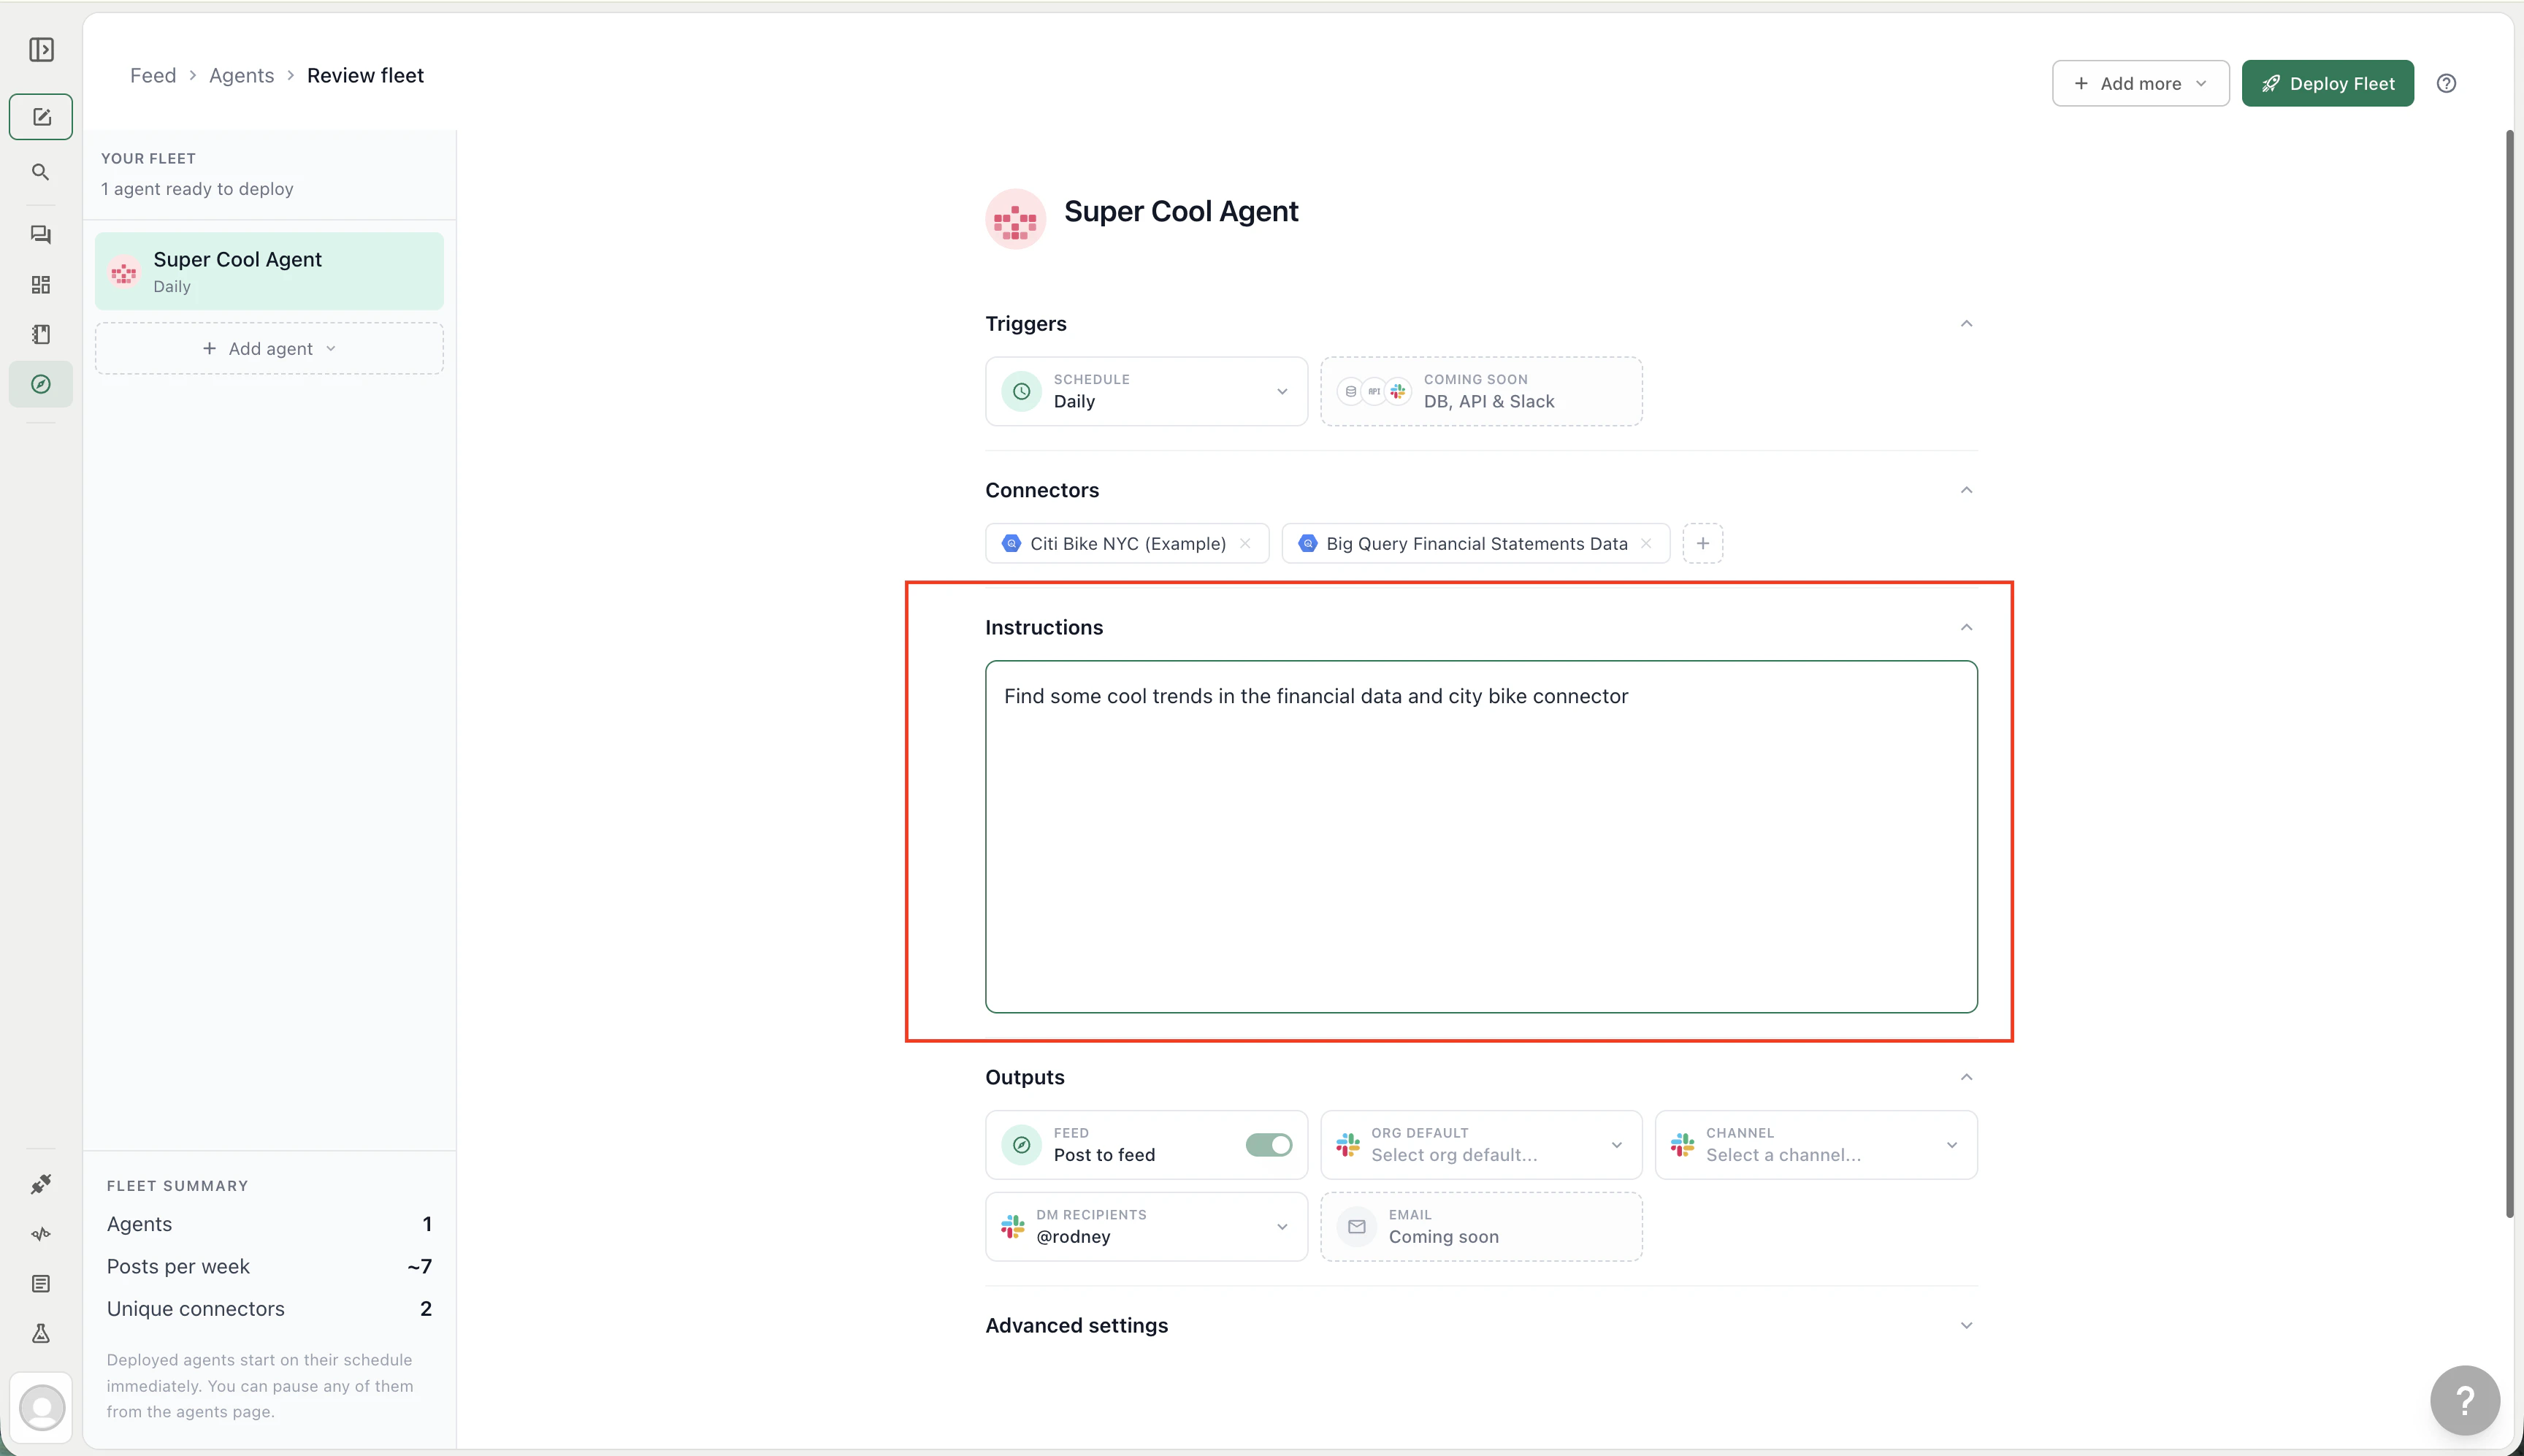The image size is (2524, 1456).
Task: Open the conversations chat icon
Action: tap(40, 234)
